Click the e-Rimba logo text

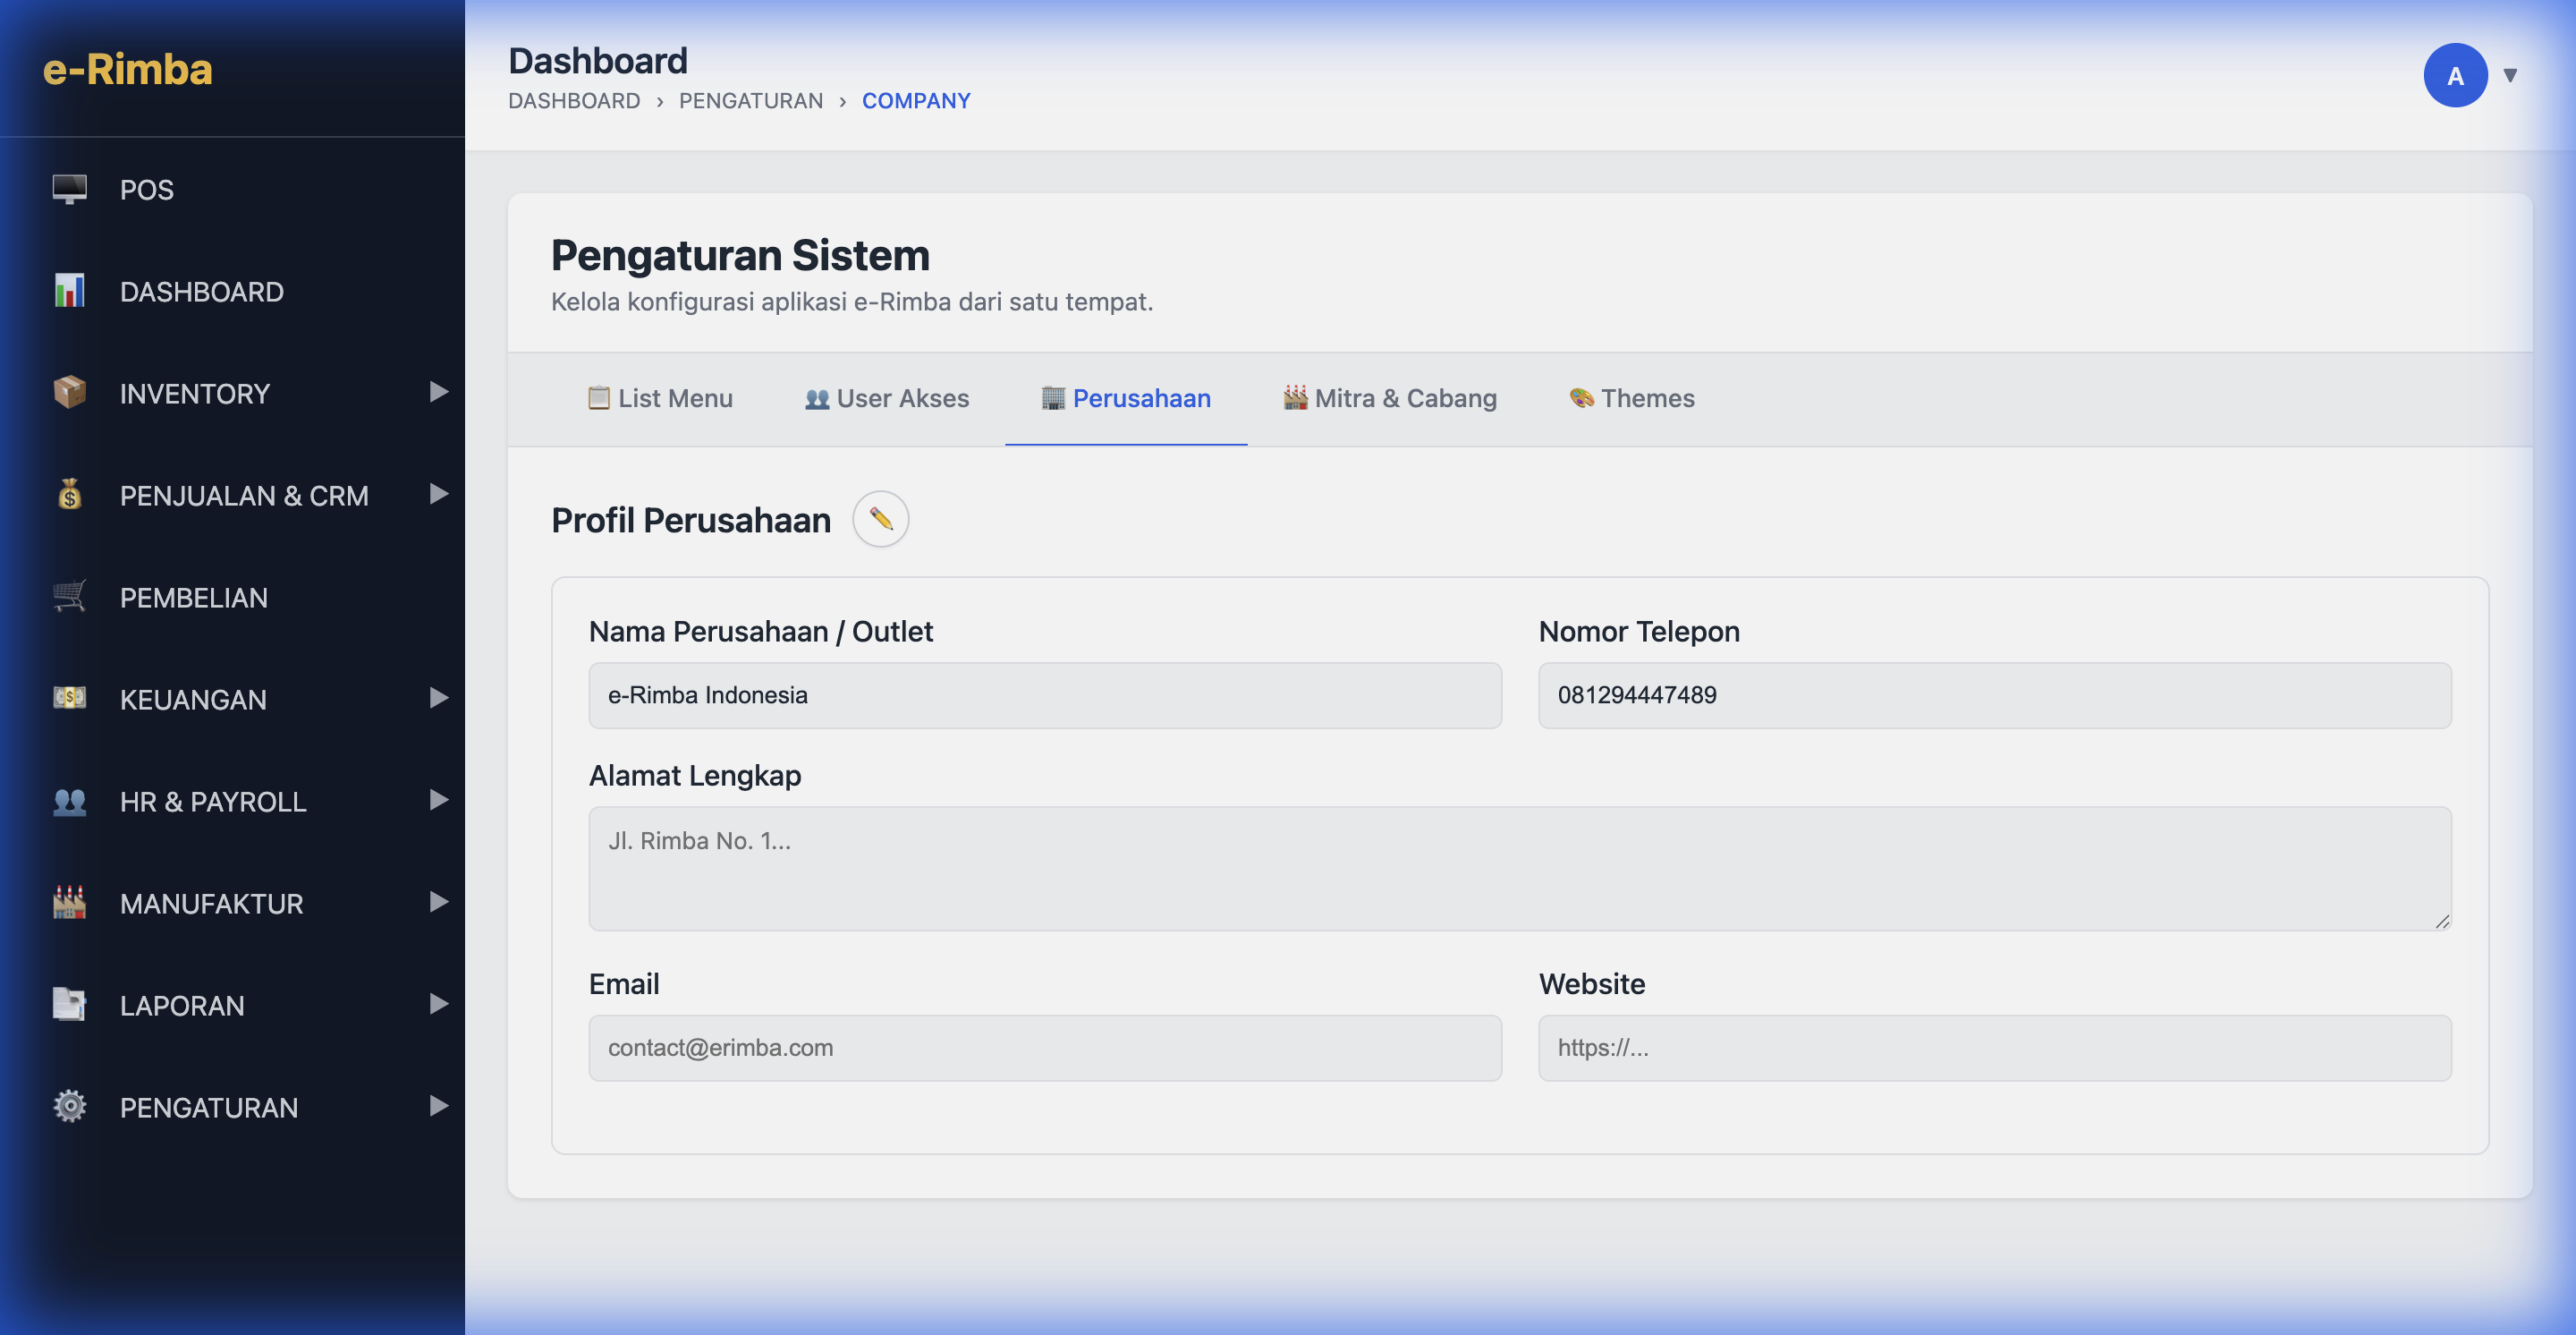[x=127, y=69]
